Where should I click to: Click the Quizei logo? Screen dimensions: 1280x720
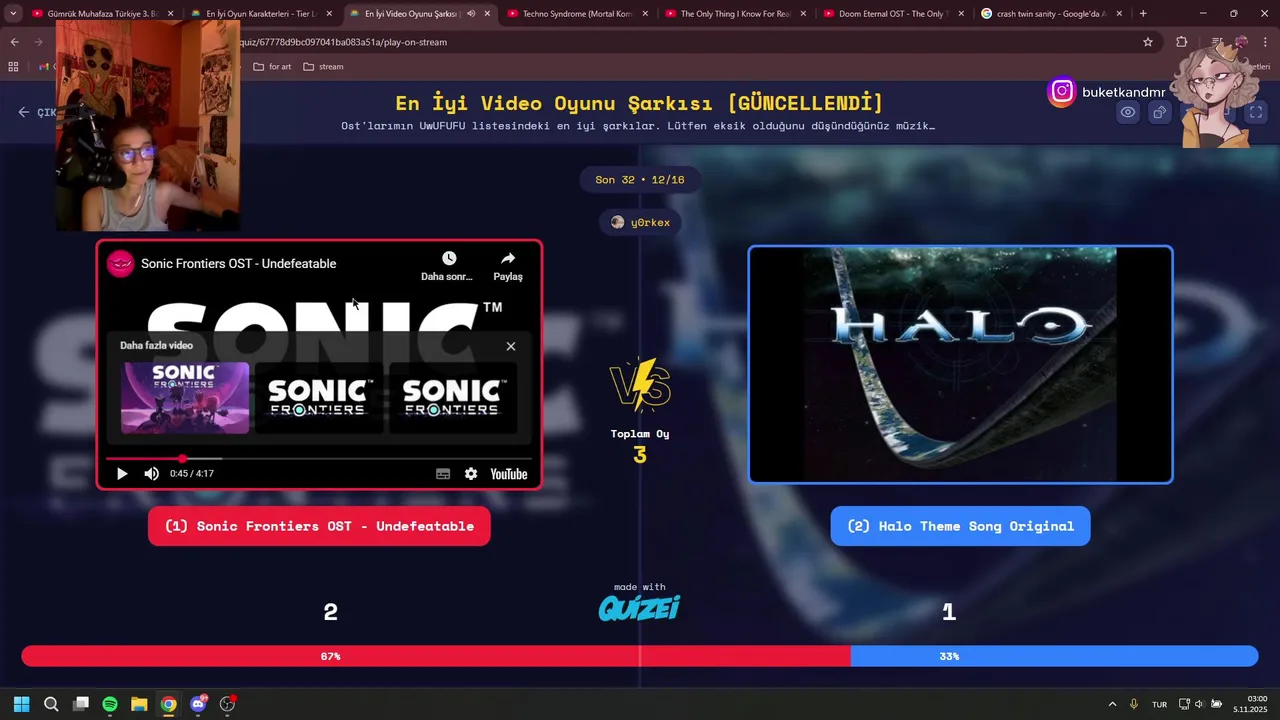pyautogui.click(x=639, y=608)
